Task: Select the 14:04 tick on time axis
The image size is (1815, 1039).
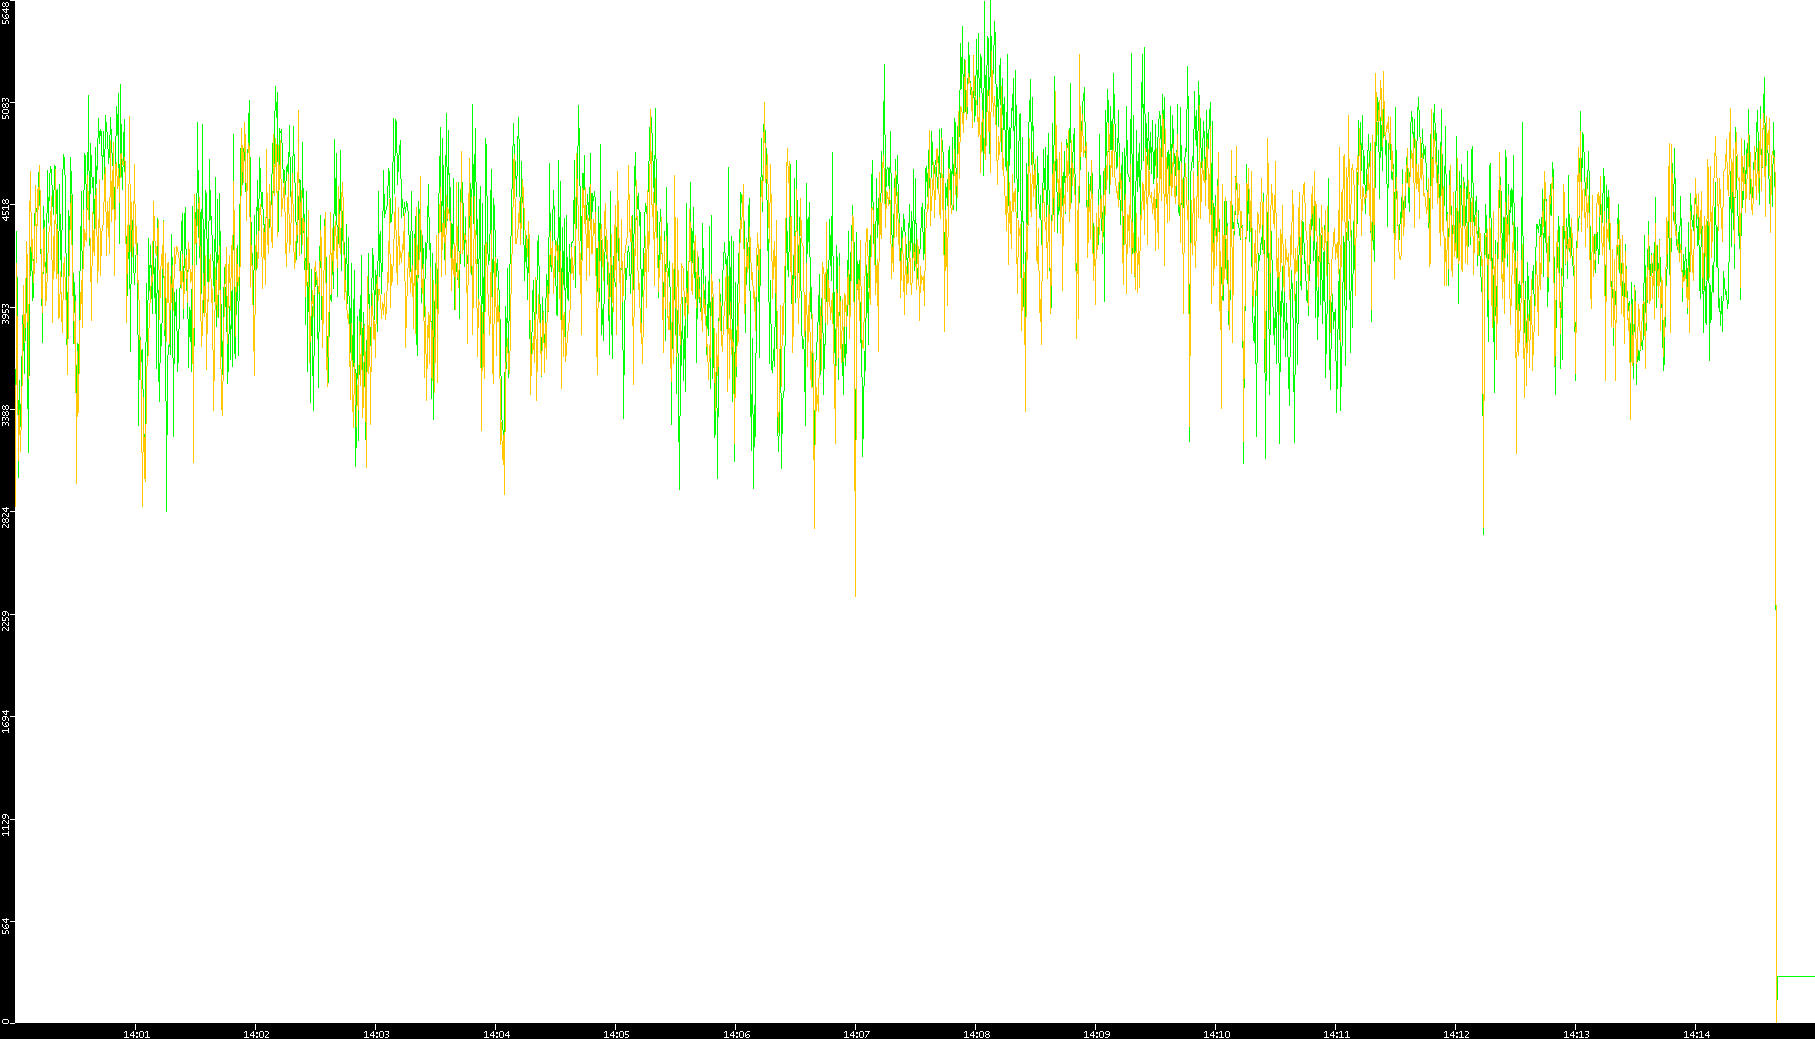Action: [496, 1033]
